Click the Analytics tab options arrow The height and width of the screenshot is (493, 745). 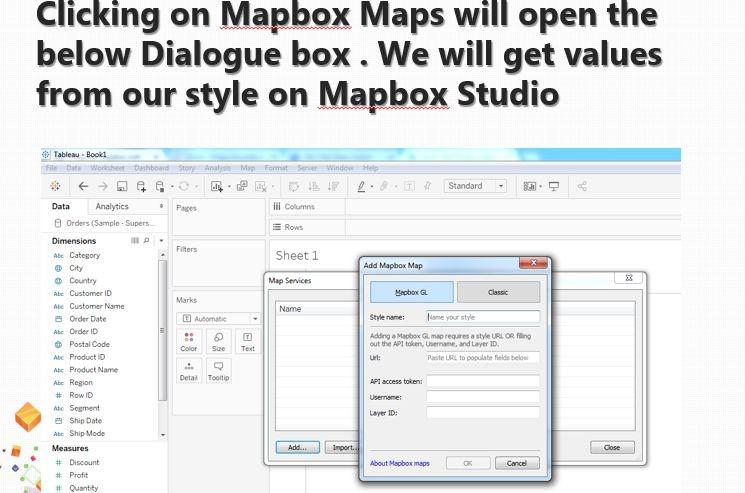pos(162,206)
